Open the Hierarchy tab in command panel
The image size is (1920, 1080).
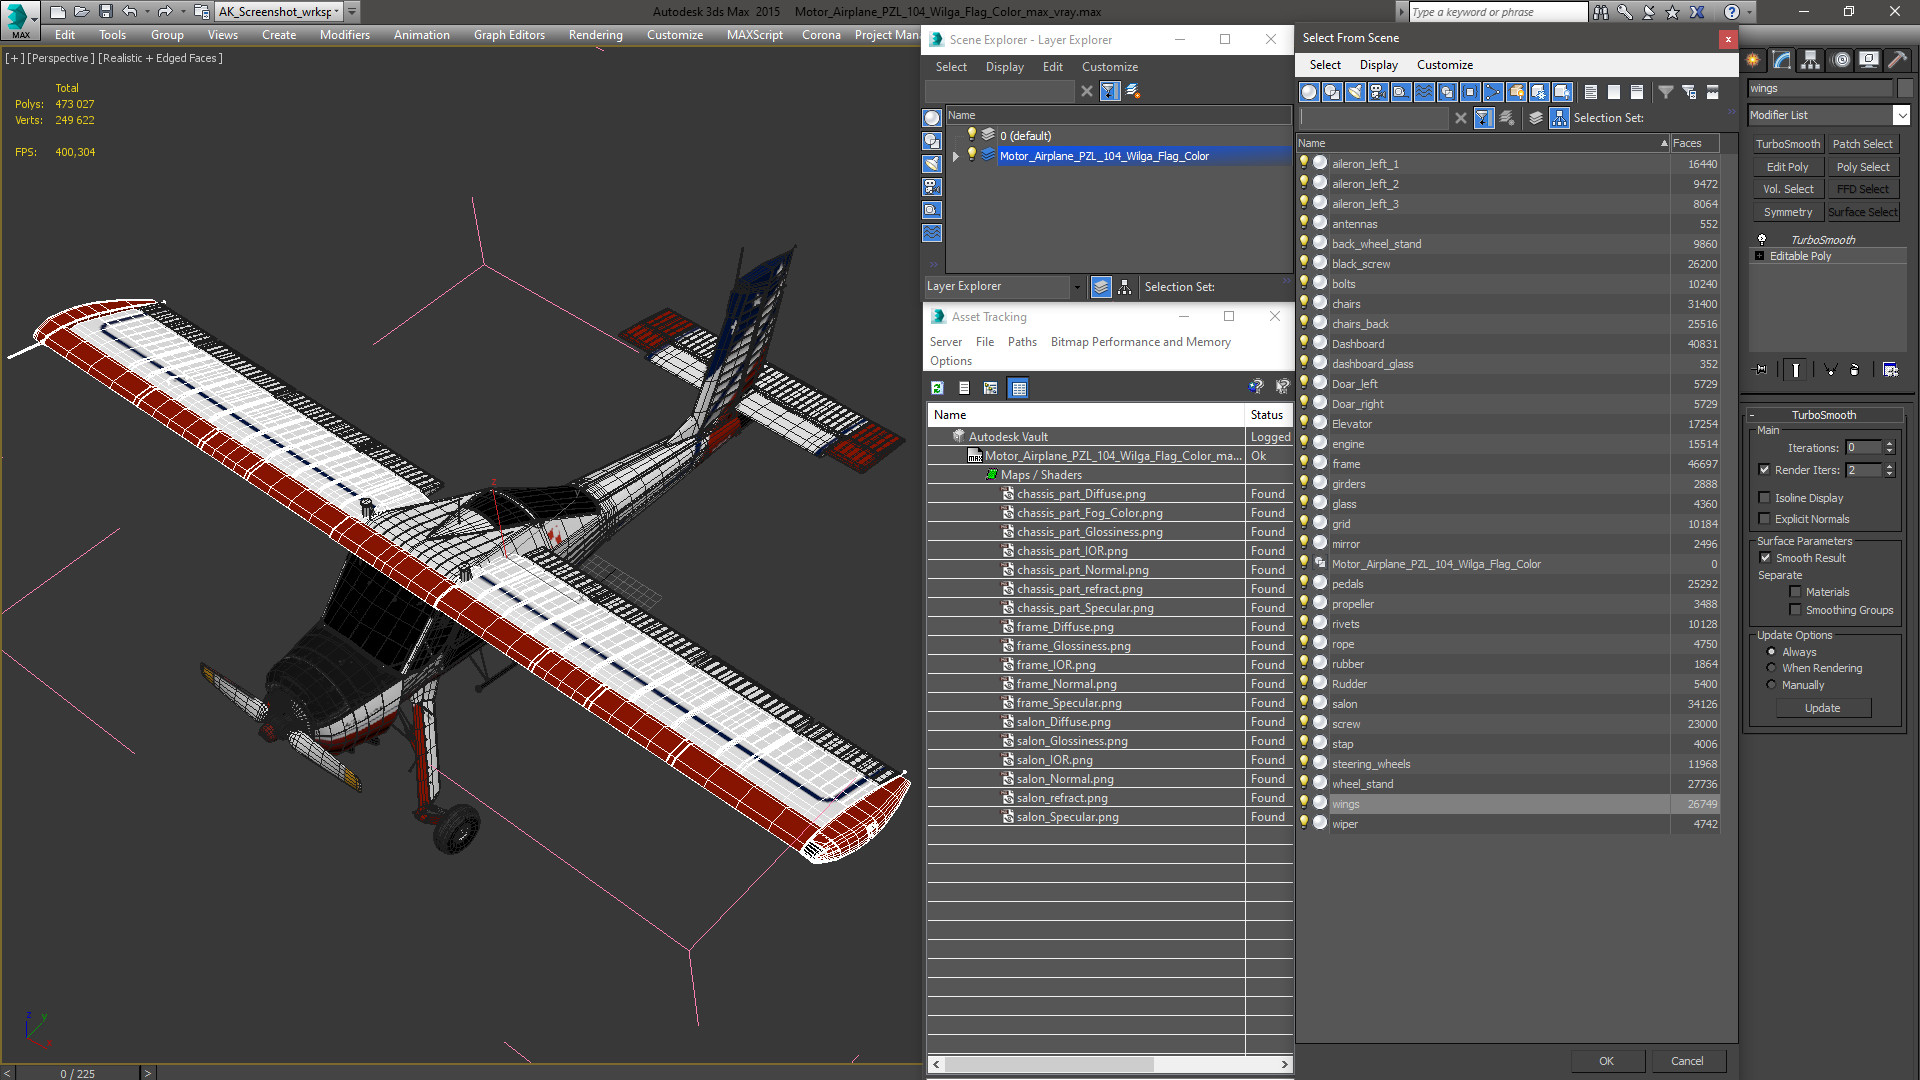(1810, 60)
